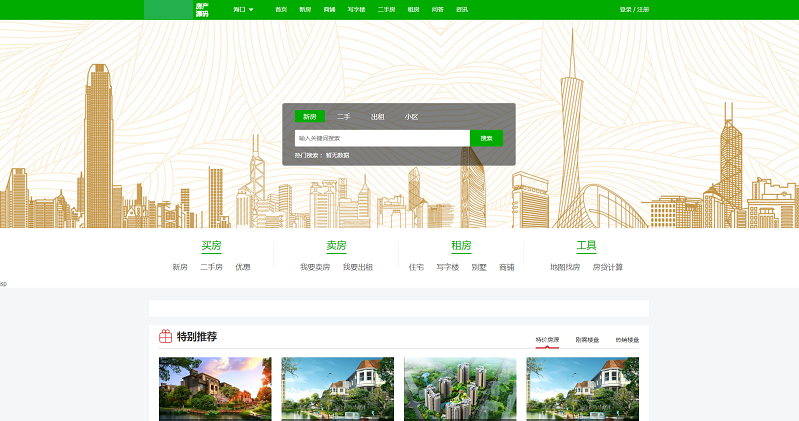Viewport: 799px width, 421px height.
Task: Click the green 搜索 button
Action: [486, 138]
